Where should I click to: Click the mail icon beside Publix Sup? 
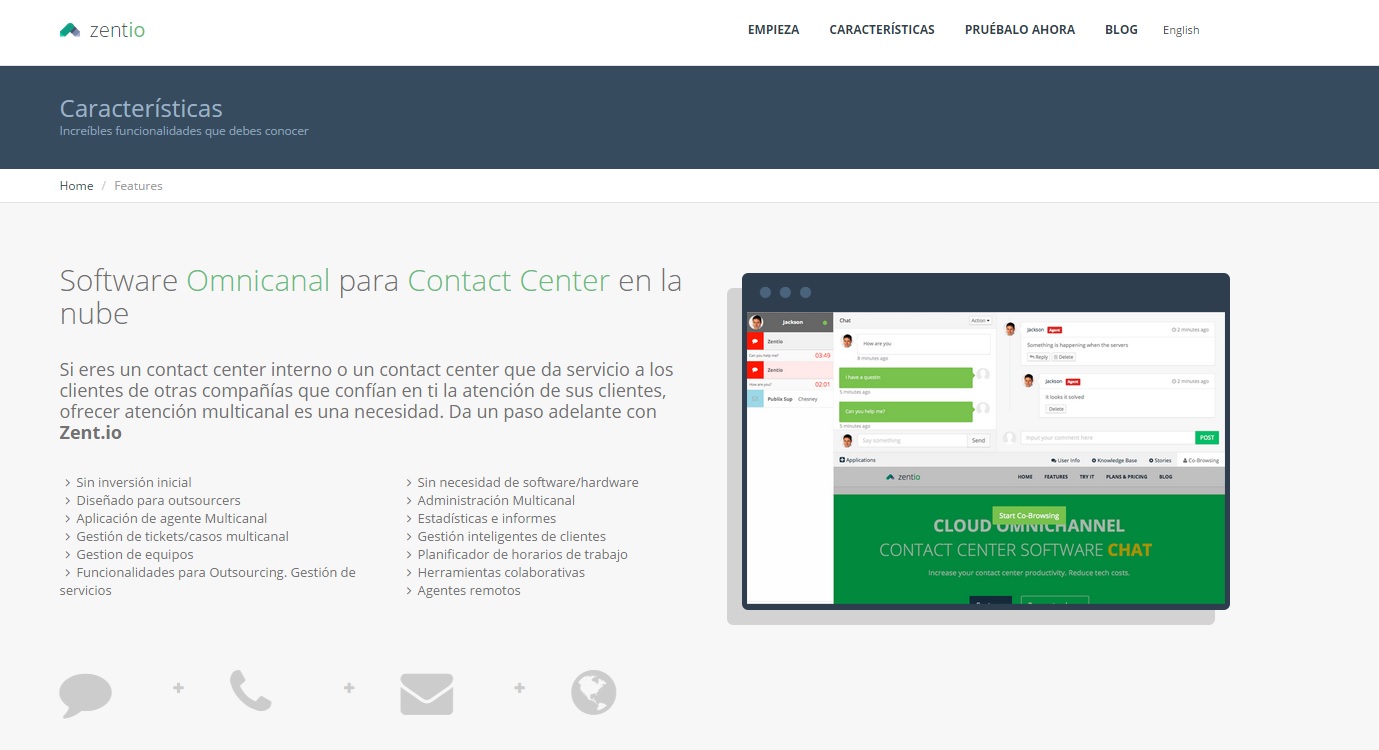point(755,399)
